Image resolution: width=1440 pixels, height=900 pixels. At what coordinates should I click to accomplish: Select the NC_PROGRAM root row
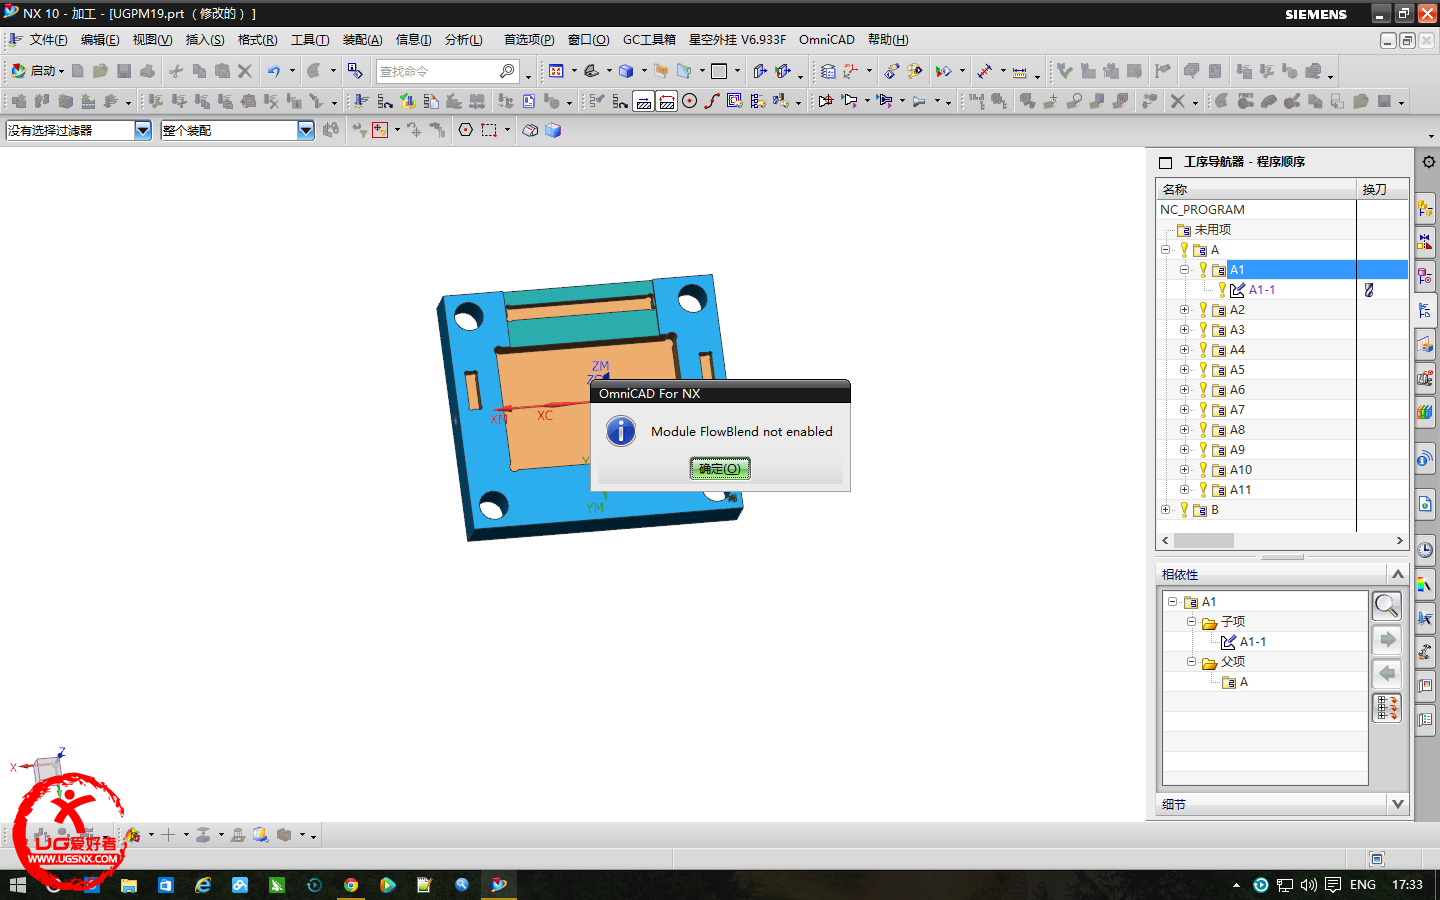[x=1282, y=210]
